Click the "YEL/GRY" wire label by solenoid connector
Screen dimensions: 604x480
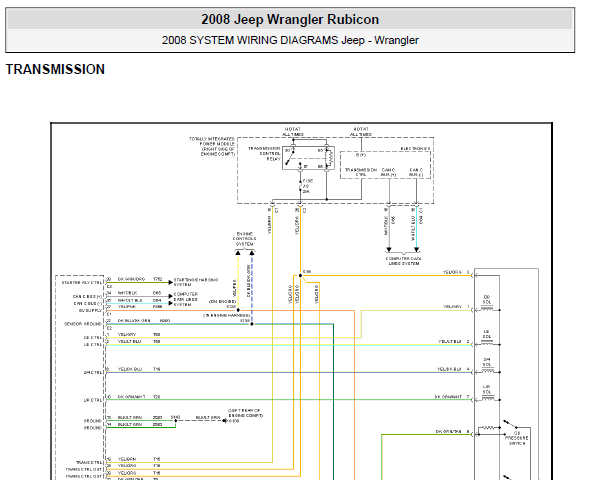pos(452,307)
